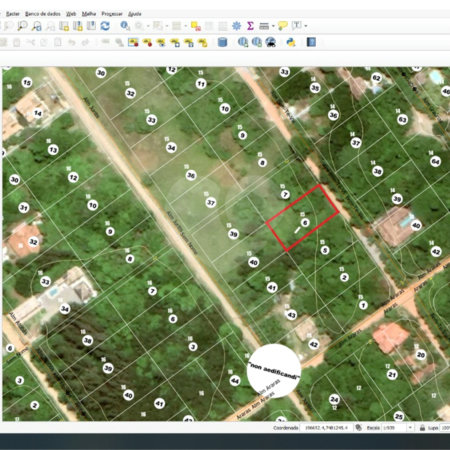Open the Help contents book icon
The image size is (450, 450).
pos(311,42)
